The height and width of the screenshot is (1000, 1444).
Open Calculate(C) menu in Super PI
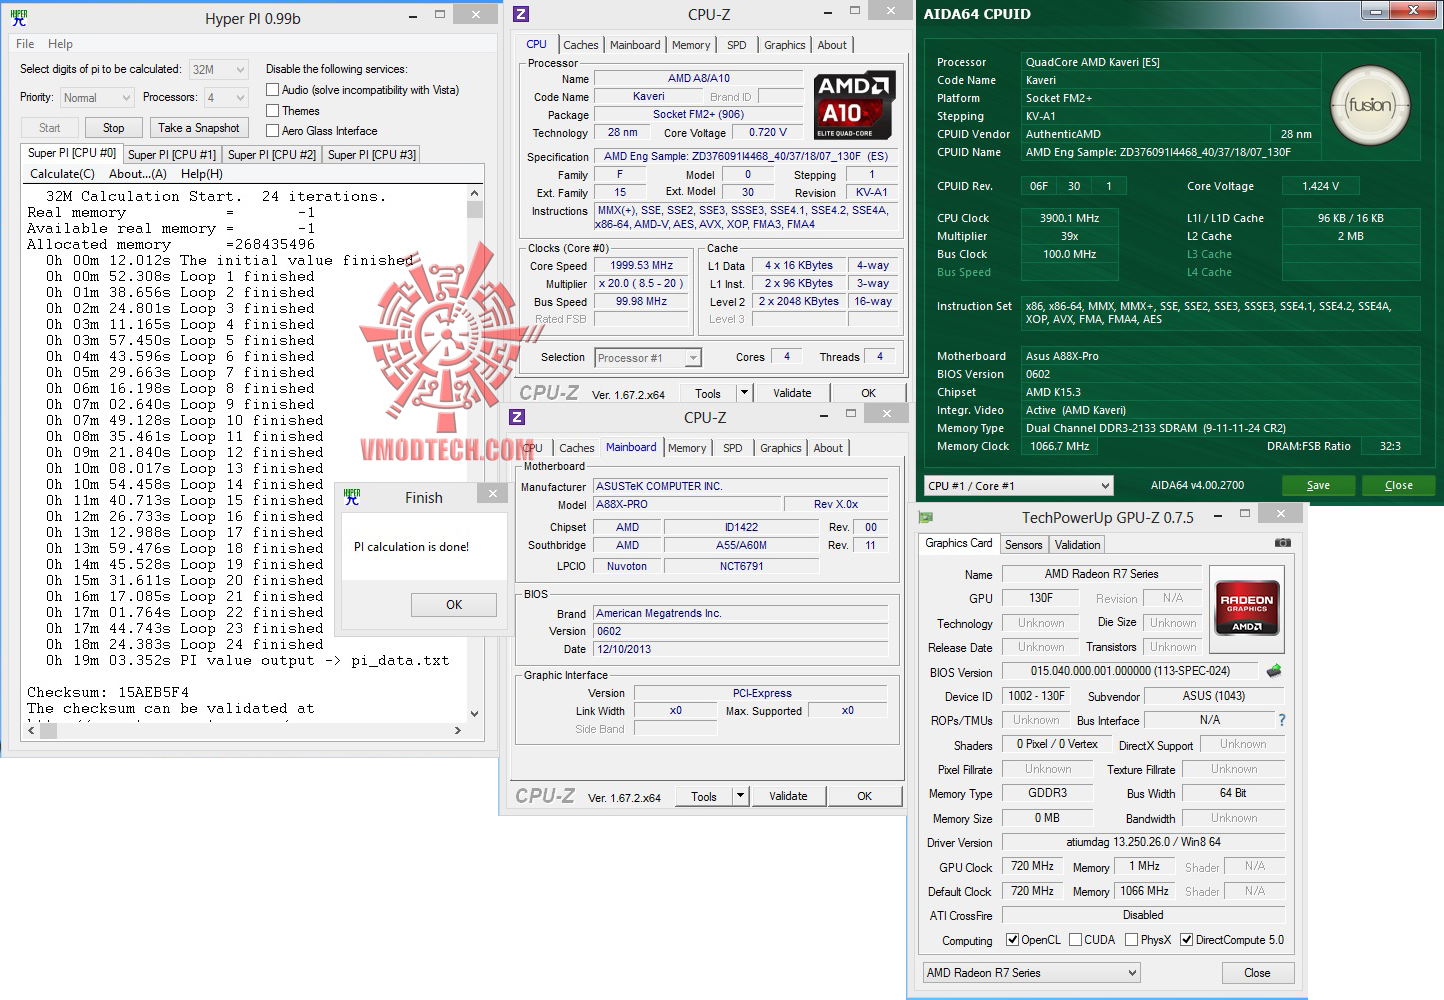pyautogui.click(x=62, y=174)
